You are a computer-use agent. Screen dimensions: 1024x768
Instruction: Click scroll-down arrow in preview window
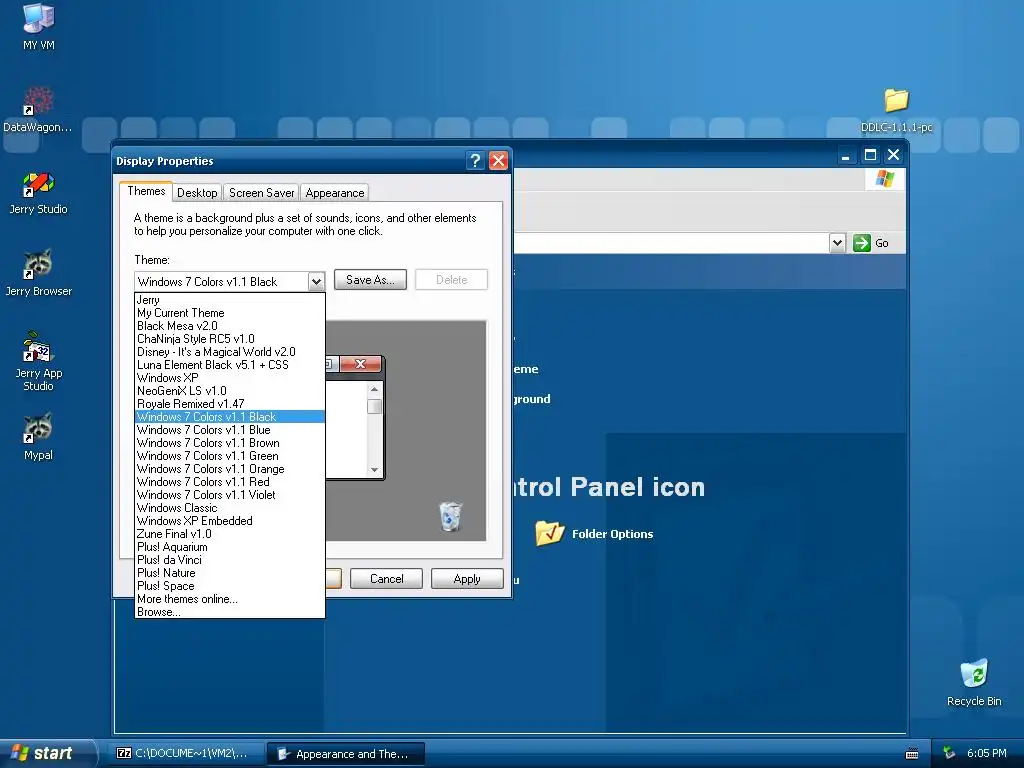pos(374,470)
